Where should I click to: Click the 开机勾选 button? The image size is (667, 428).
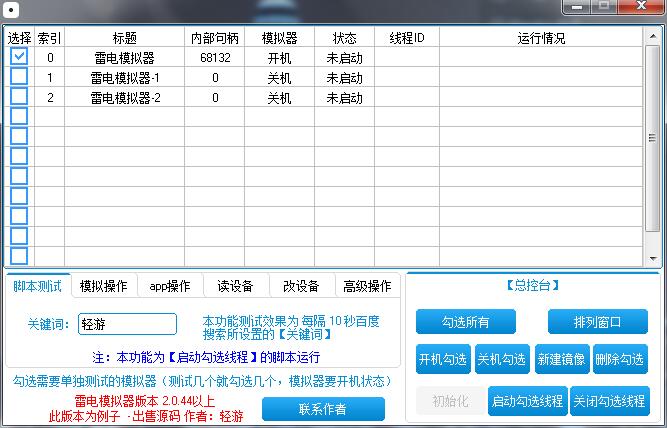point(443,359)
